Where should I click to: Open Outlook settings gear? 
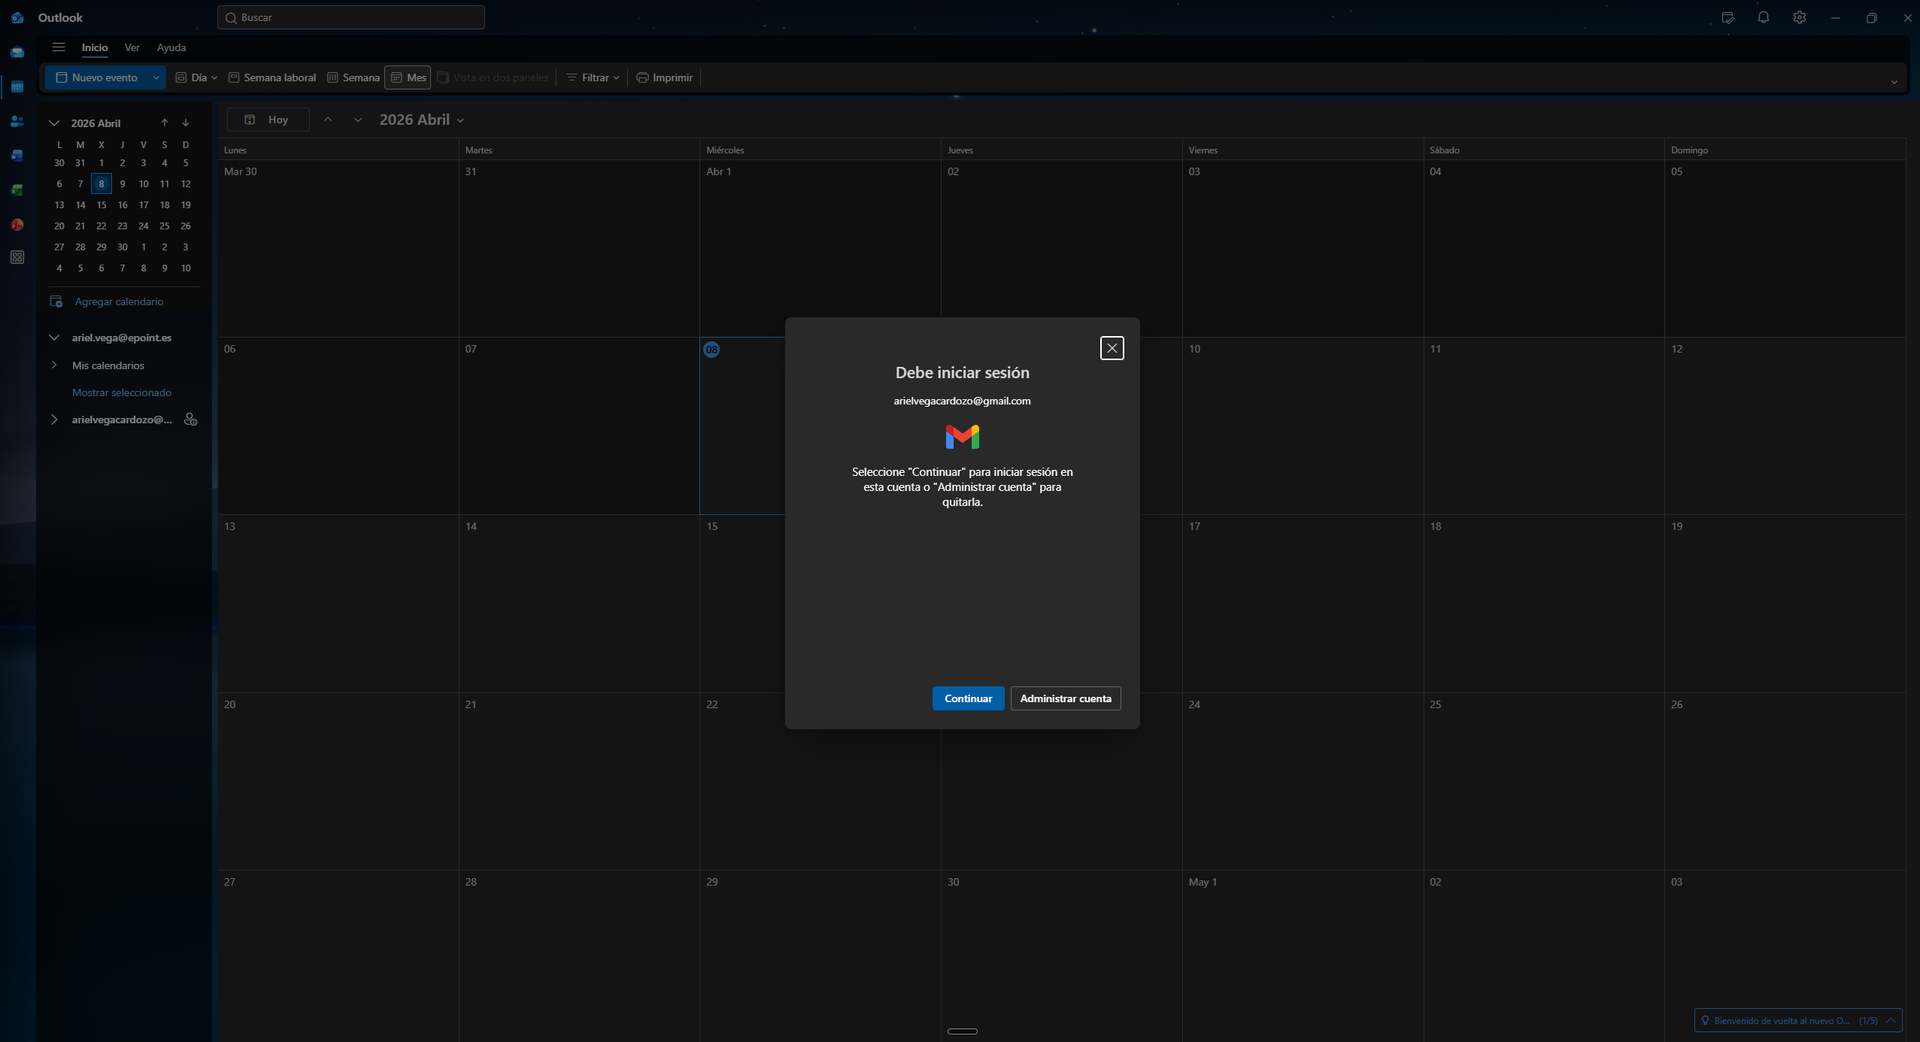tap(1799, 18)
